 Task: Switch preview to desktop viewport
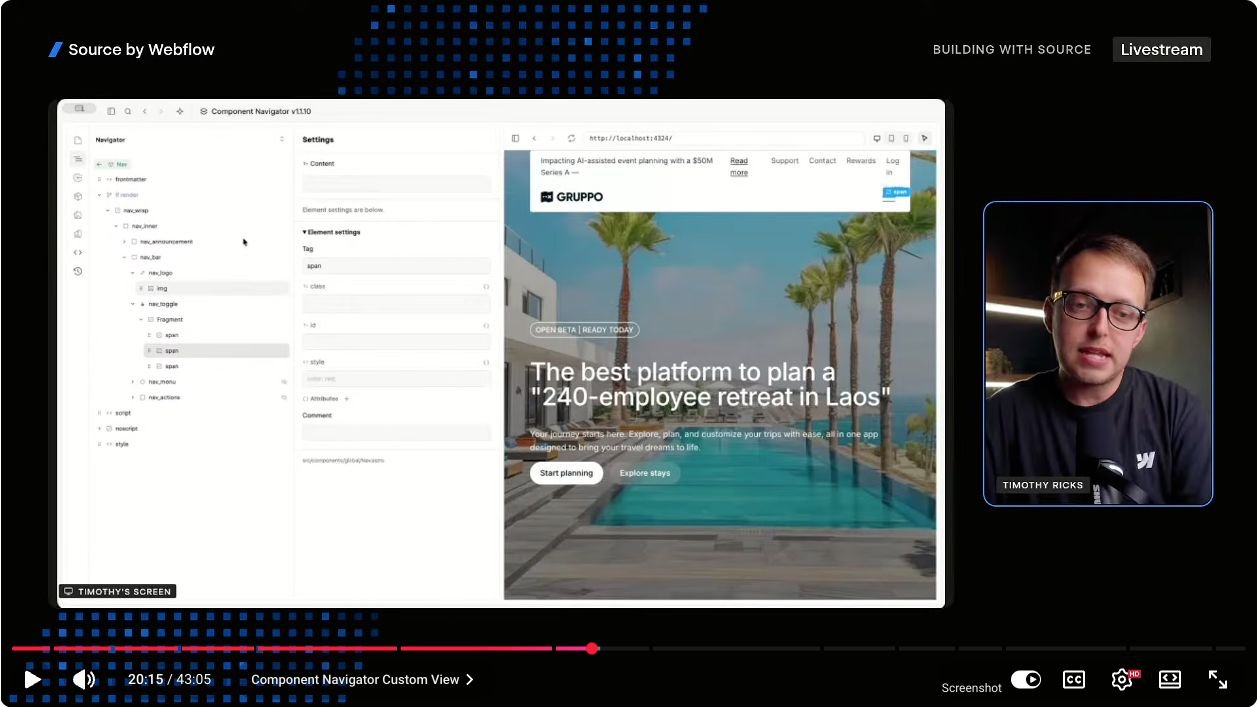(x=877, y=138)
